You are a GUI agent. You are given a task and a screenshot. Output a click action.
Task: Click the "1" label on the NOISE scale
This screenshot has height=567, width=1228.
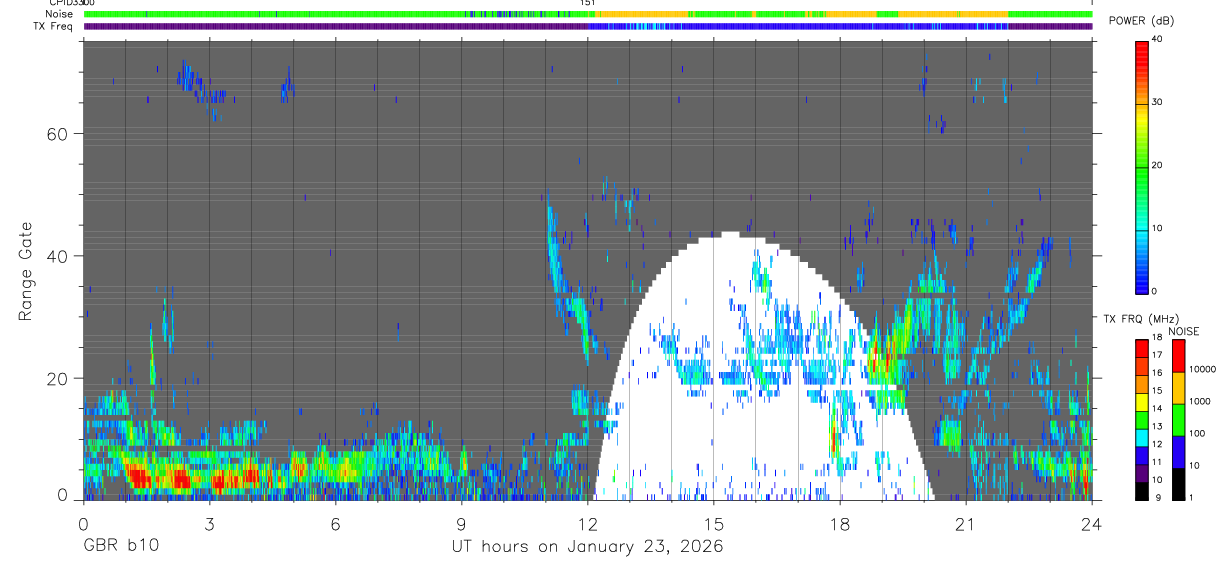pyautogui.click(x=1192, y=497)
